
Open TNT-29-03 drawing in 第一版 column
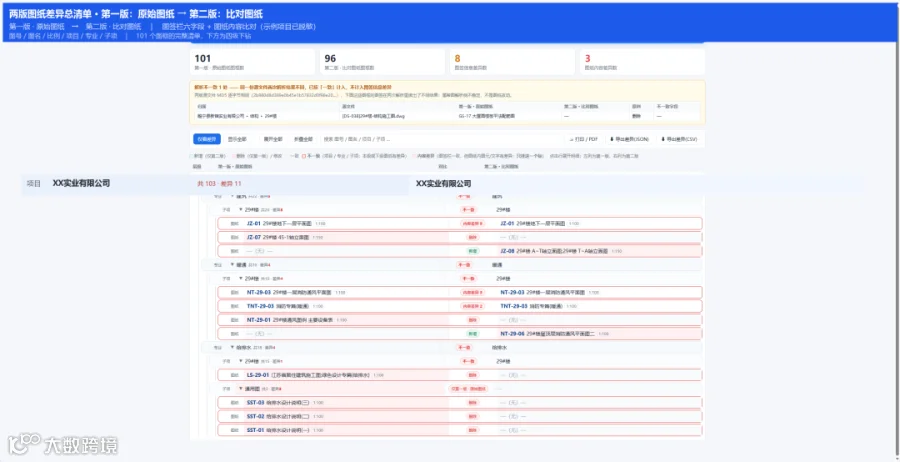click(285, 306)
